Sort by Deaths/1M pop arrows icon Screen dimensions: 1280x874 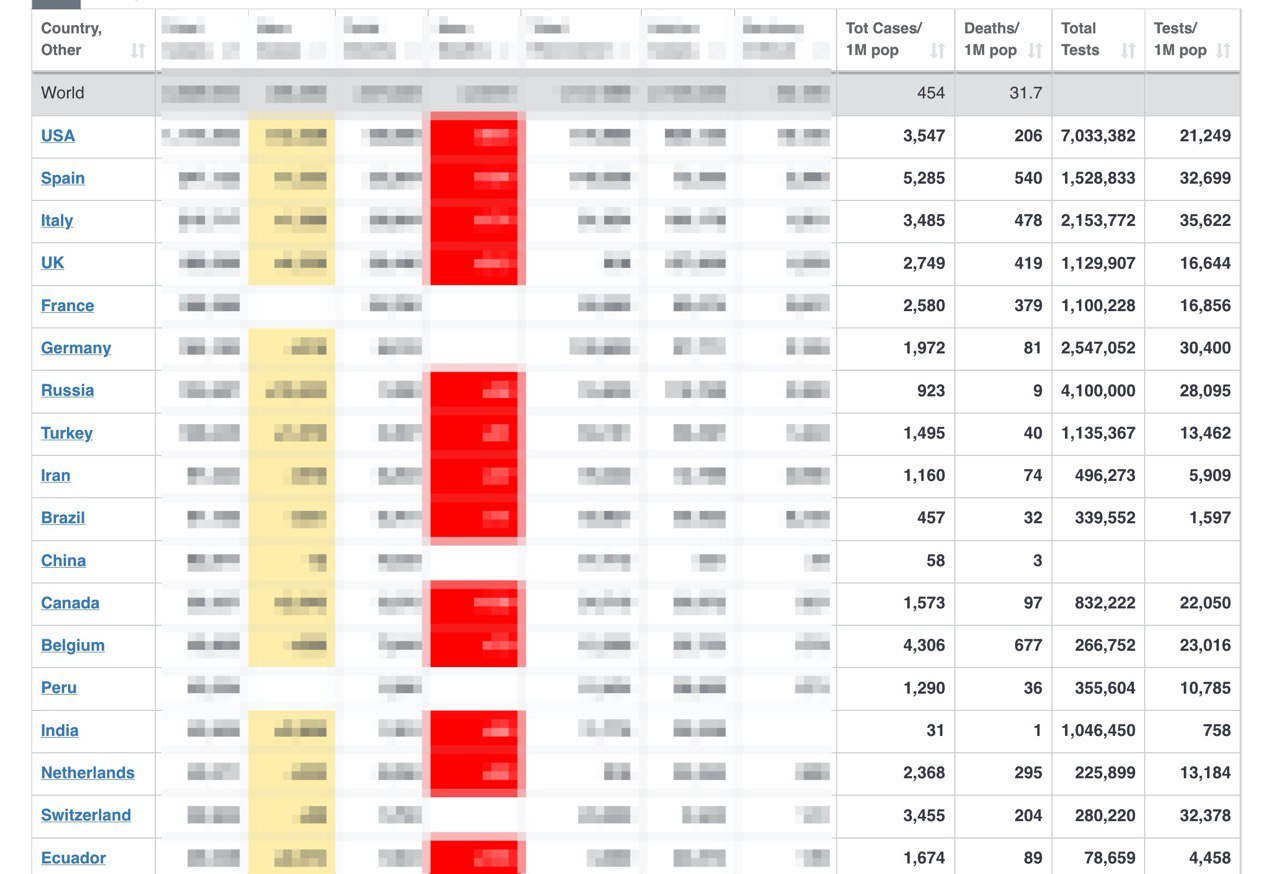click(x=1035, y=51)
